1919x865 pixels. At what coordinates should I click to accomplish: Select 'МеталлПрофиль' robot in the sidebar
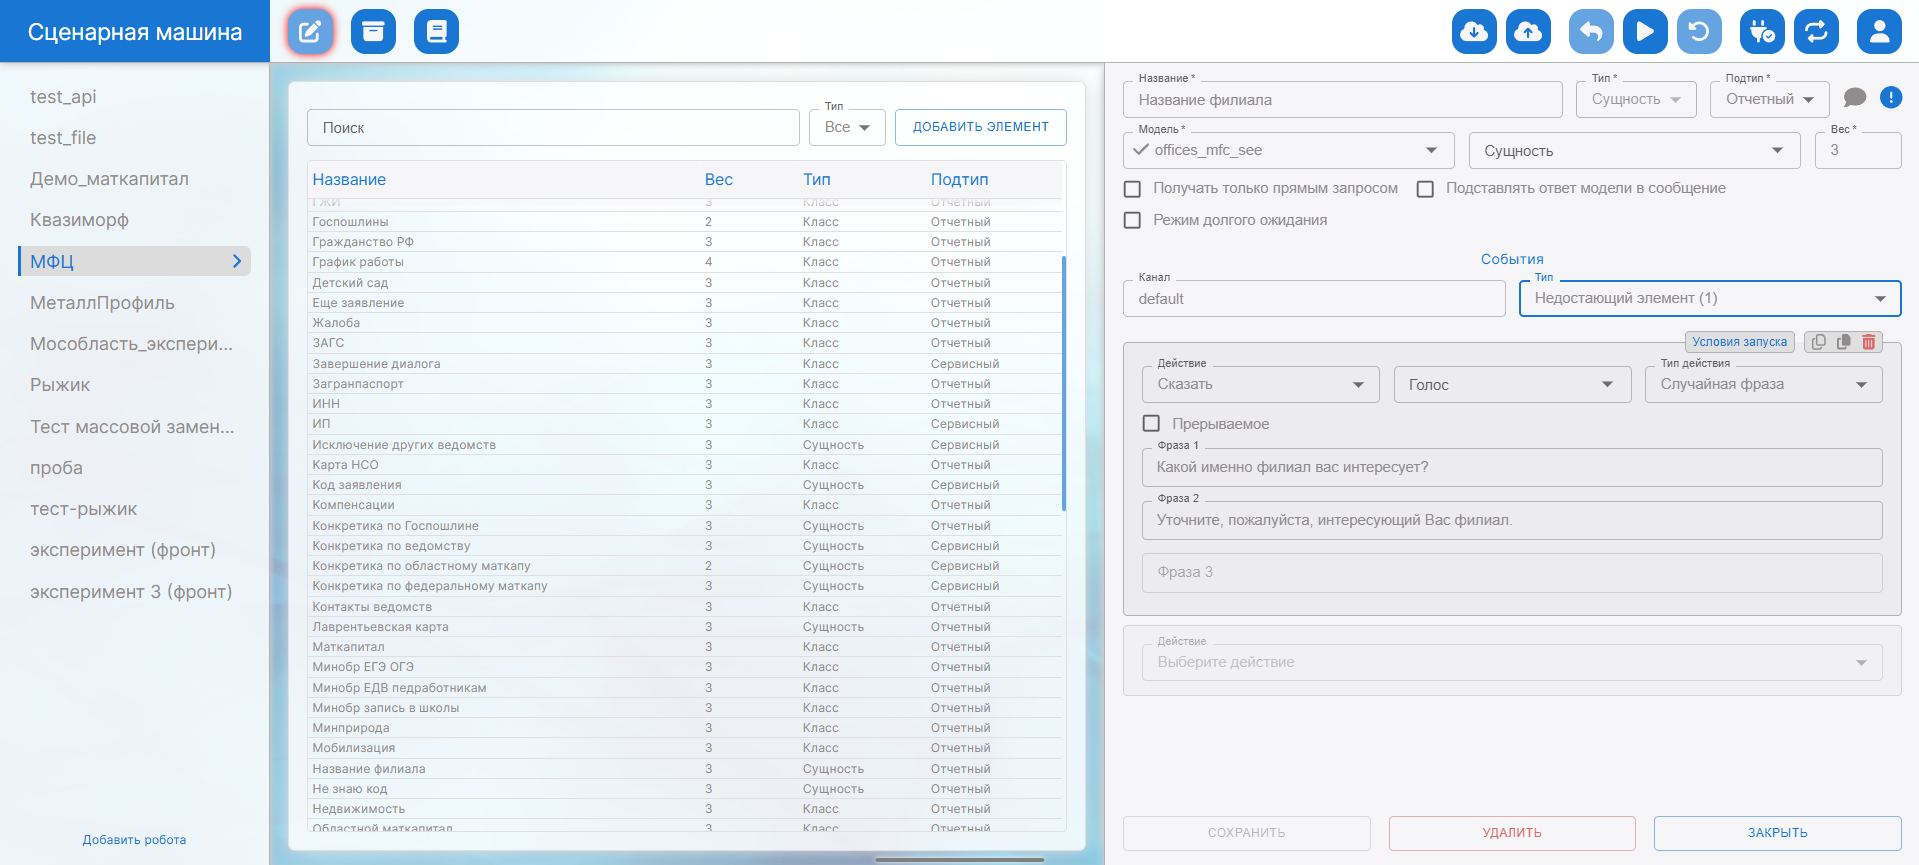102,303
